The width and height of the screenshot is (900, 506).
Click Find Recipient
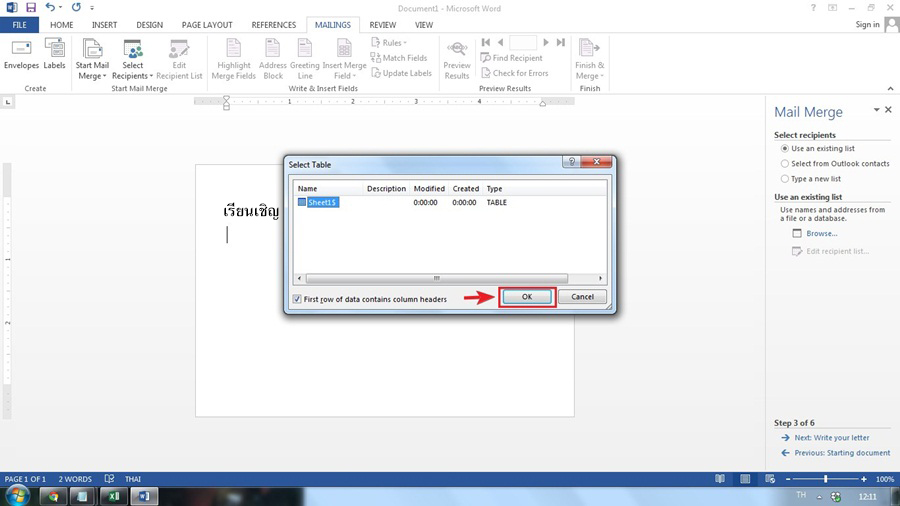[x=511, y=58]
